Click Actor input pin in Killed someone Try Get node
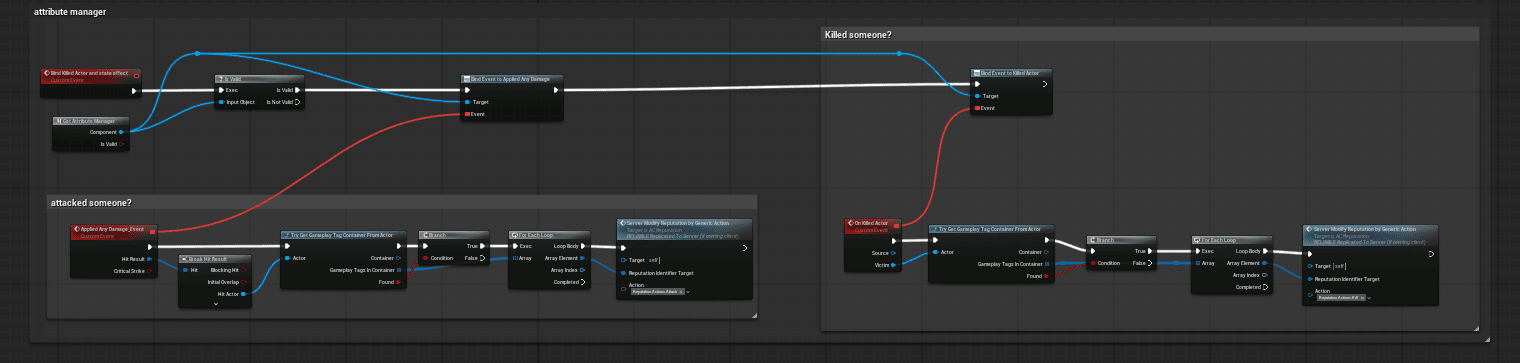The width and height of the screenshot is (1520, 363). (934, 252)
